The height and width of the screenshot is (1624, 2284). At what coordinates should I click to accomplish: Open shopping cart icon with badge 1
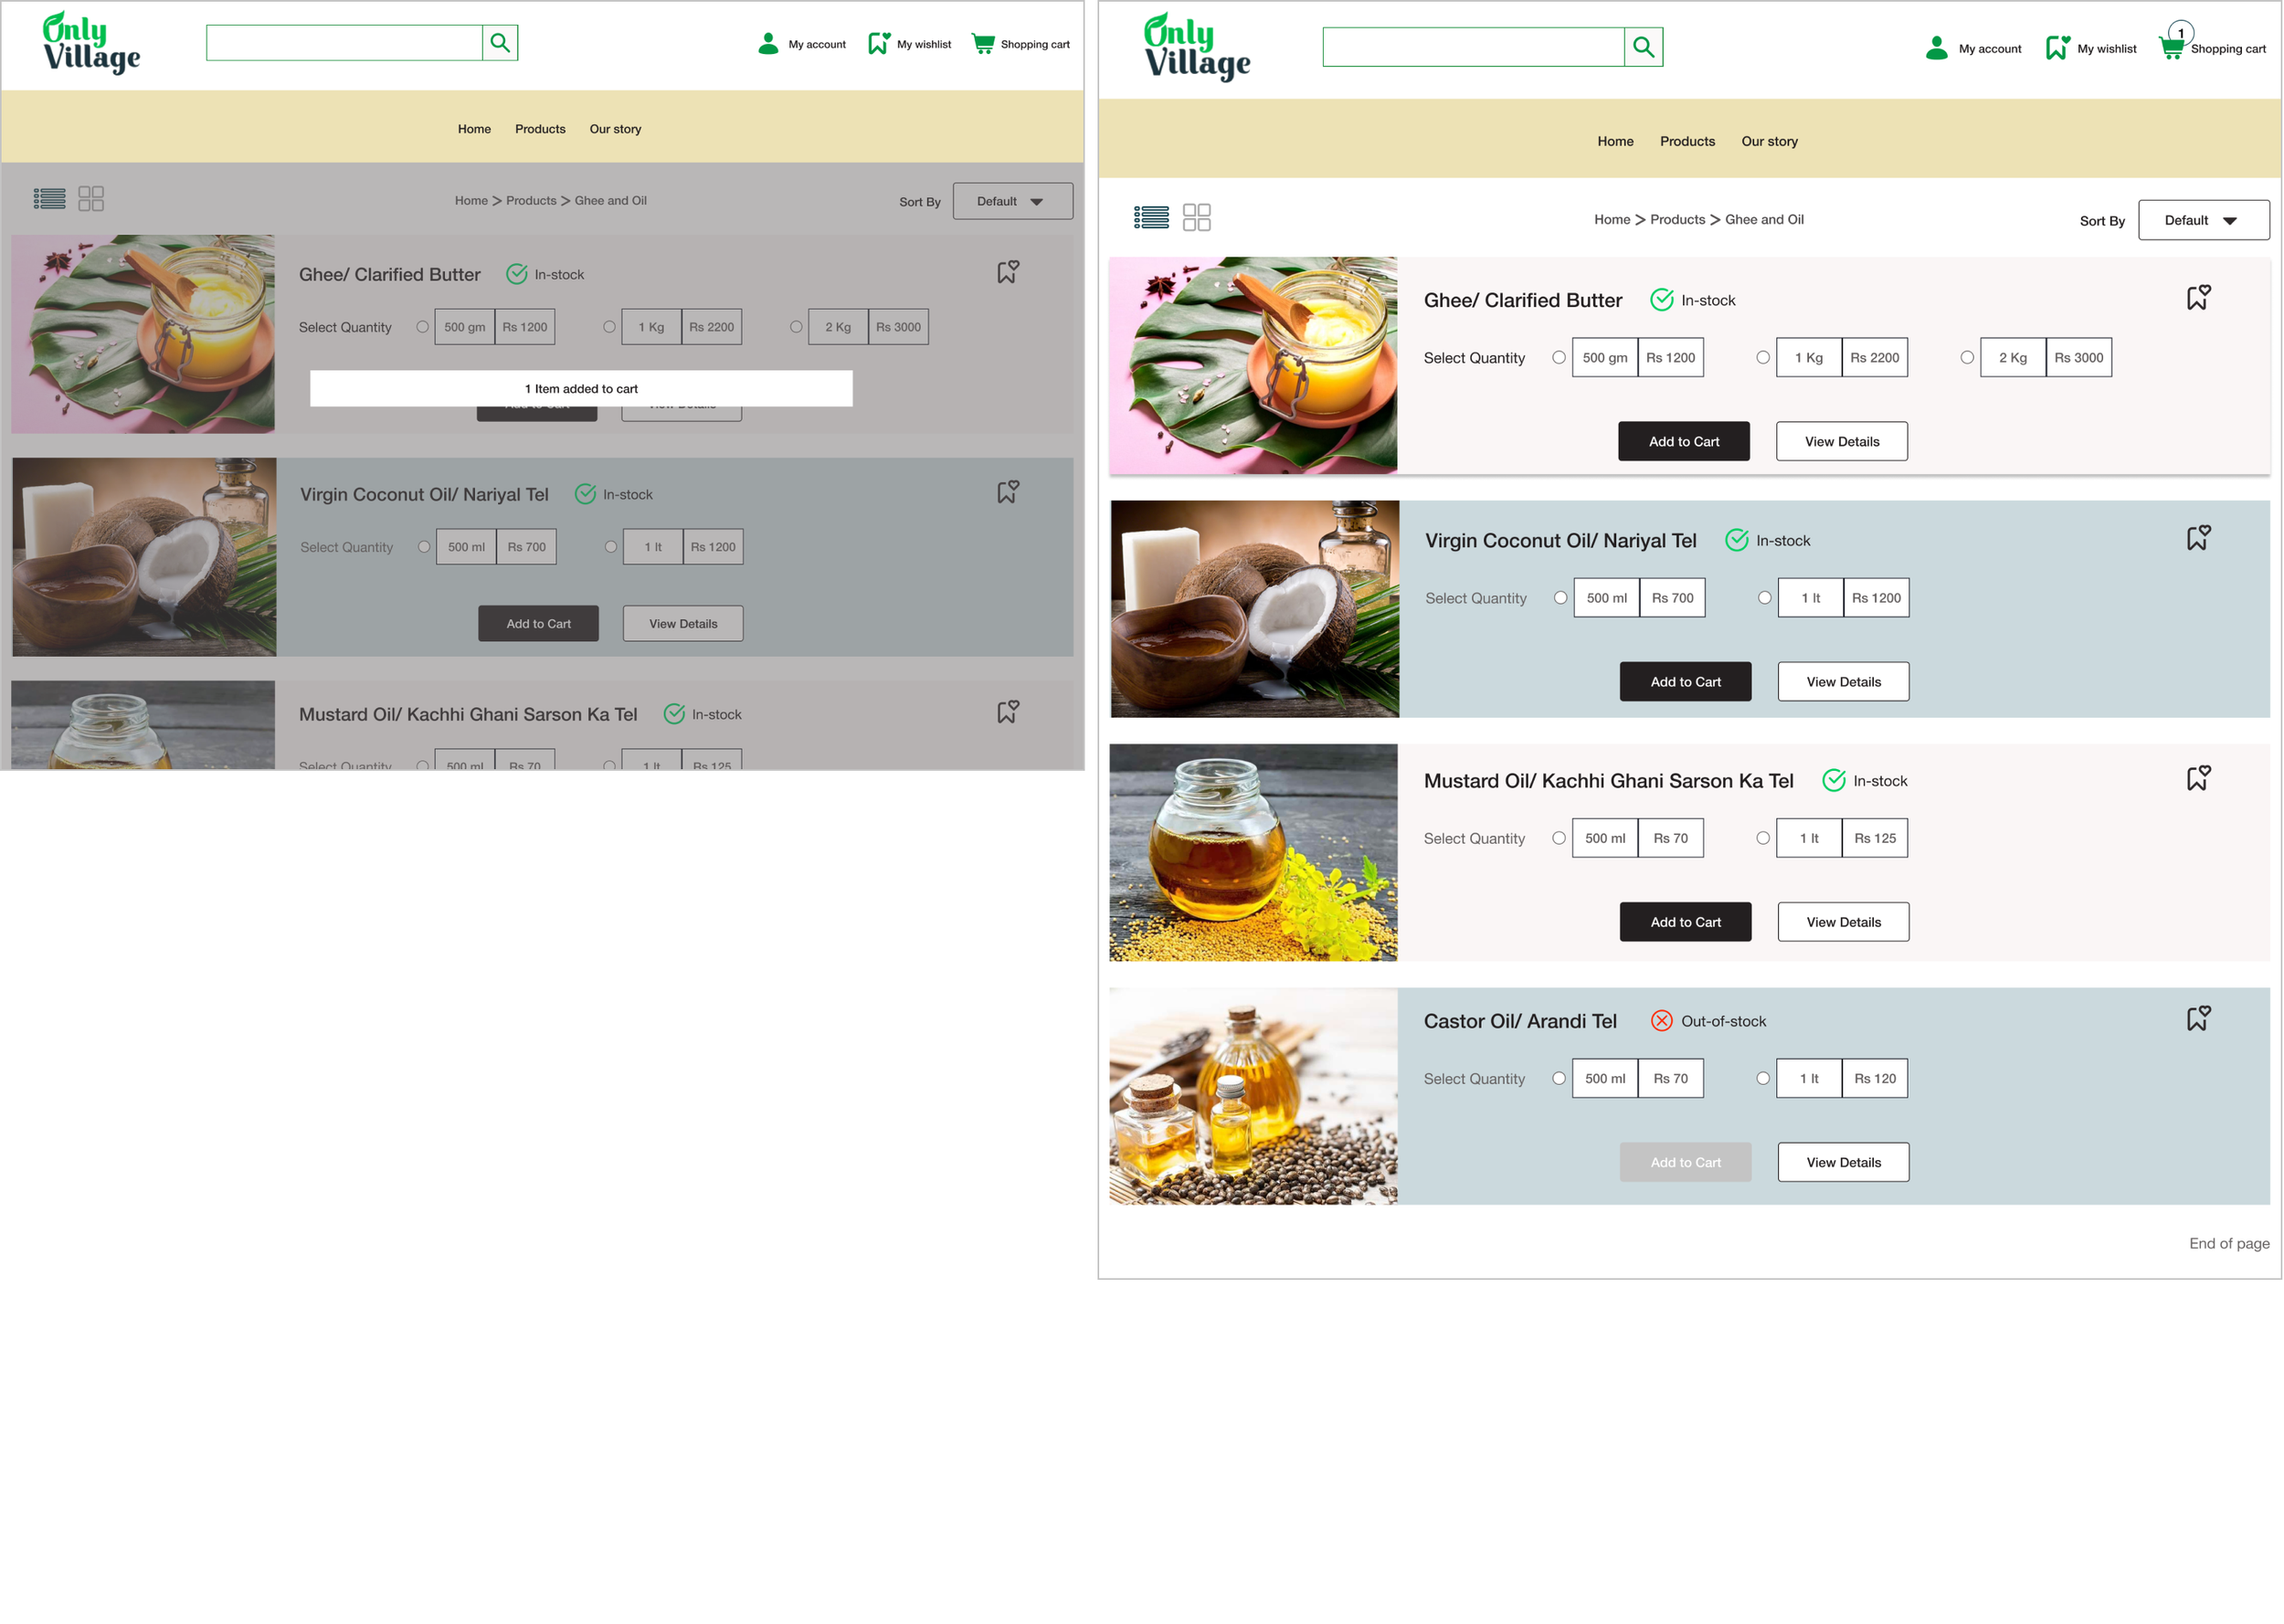coord(2171,47)
